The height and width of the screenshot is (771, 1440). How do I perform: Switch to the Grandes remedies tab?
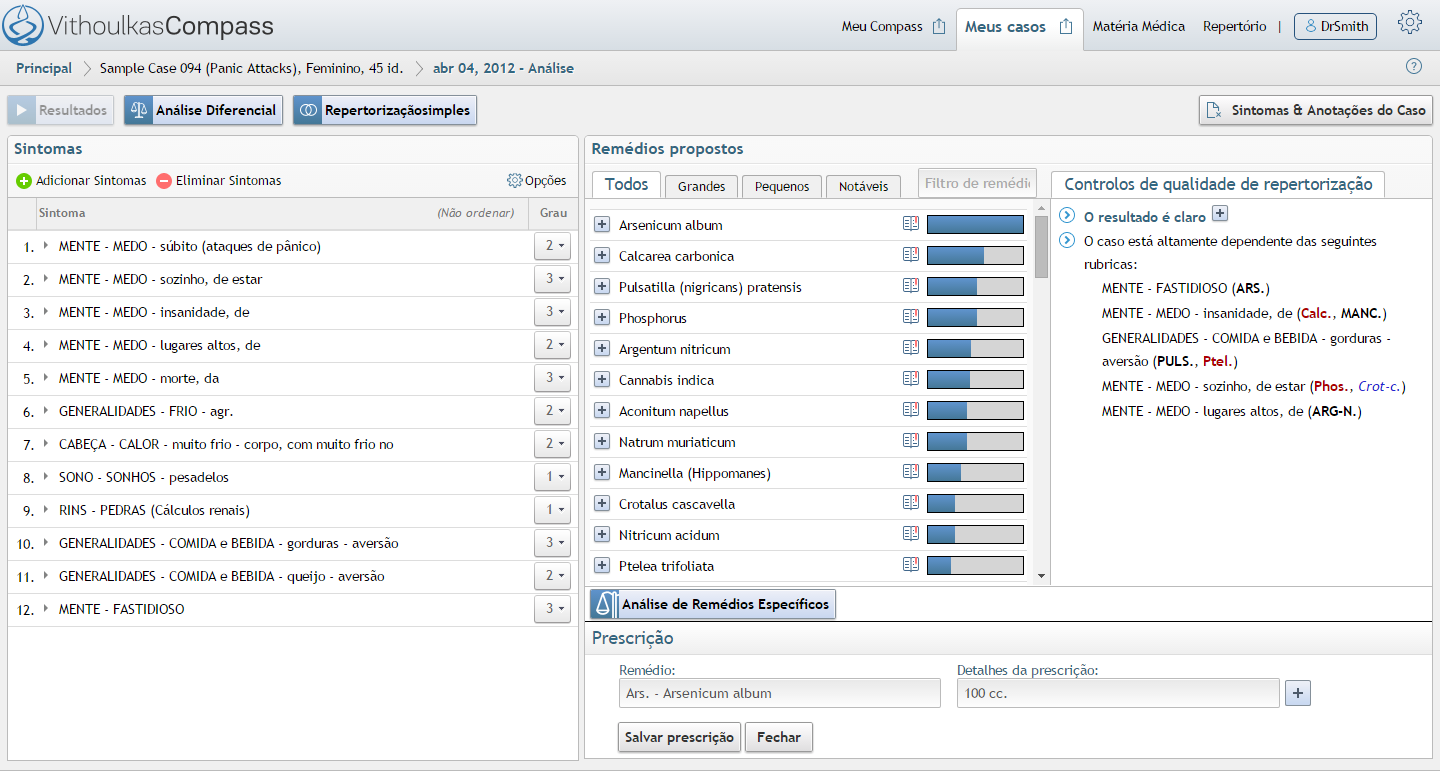click(701, 186)
